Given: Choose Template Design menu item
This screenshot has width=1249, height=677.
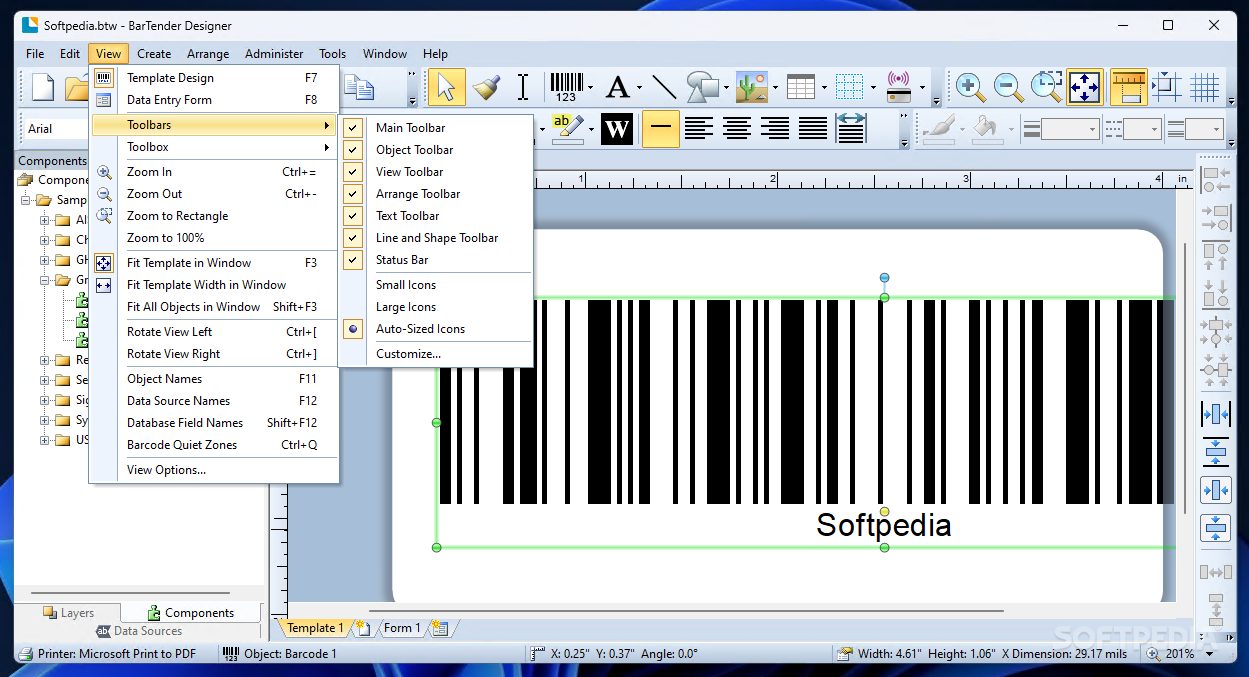Looking at the screenshot, I should [x=214, y=78].
